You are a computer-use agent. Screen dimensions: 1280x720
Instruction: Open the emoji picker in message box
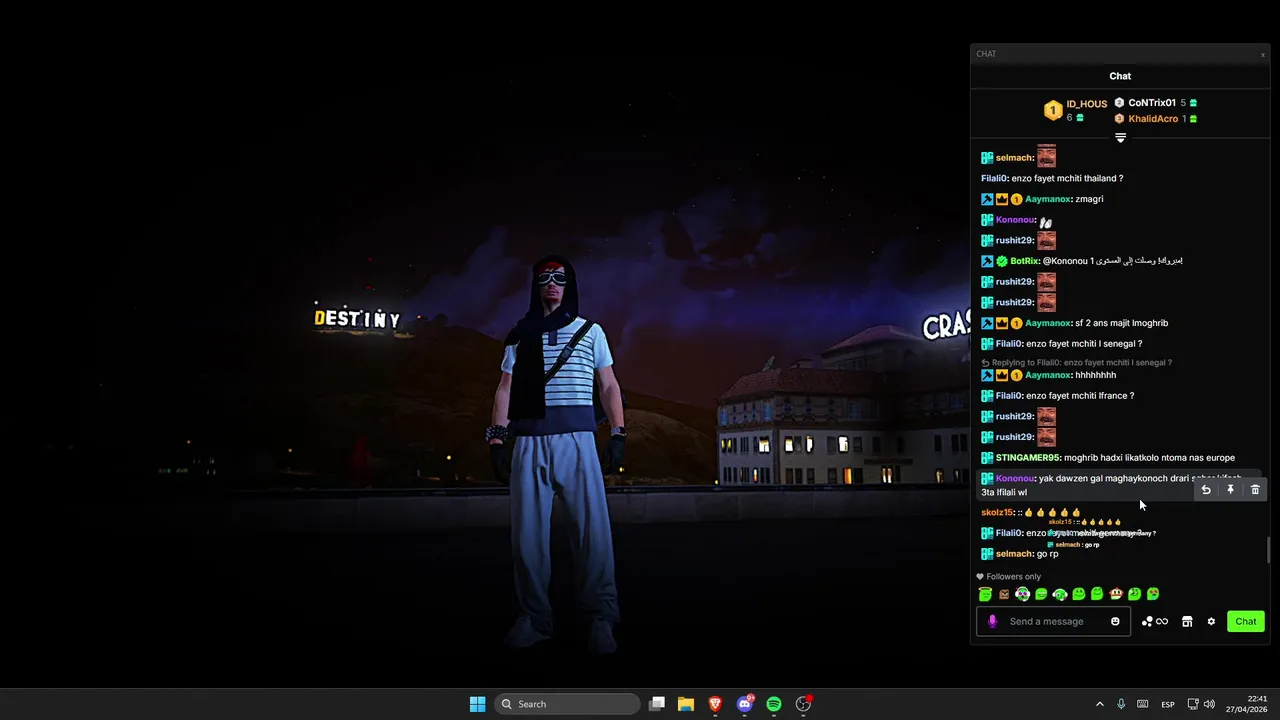click(1115, 621)
